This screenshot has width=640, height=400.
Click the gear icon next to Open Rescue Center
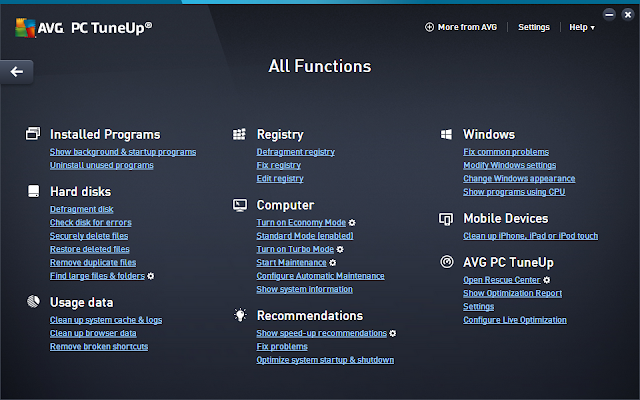point(546,280)
